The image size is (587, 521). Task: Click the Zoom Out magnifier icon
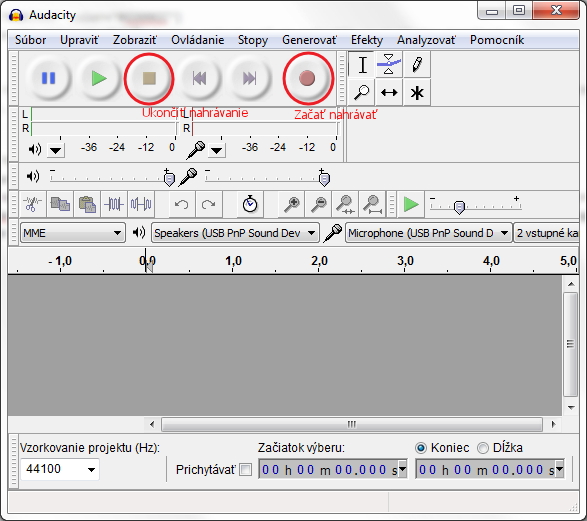pyautogui.click(x=319, y=204)
